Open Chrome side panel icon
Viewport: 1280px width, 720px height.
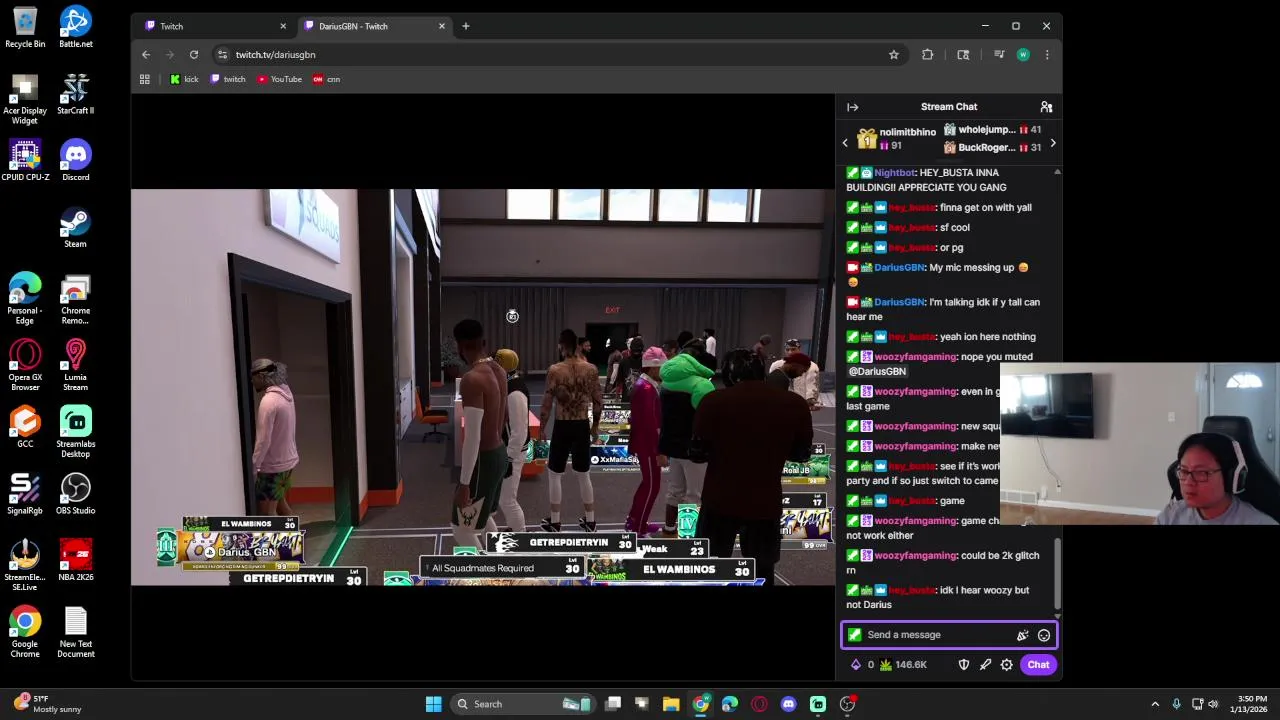click(x=963, y=55)
